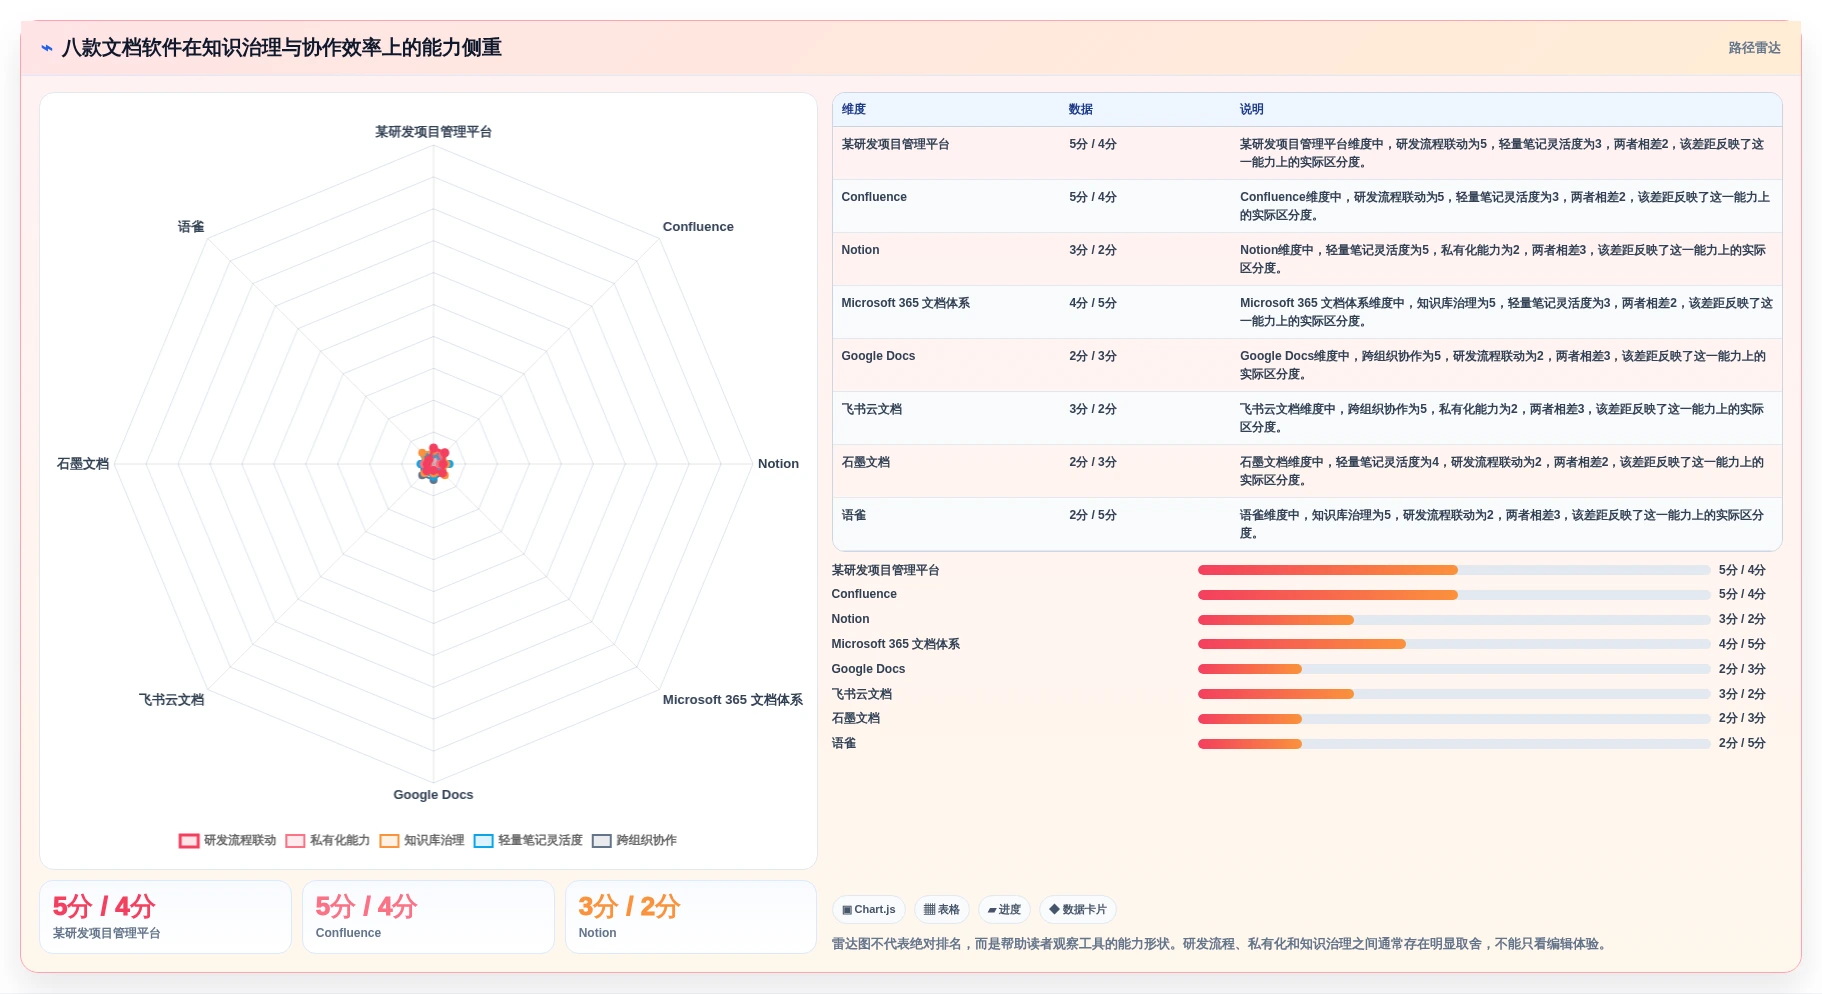The height and width of the screenshot is (994, 1822).
Task: Click the 数据卡片 tag
Action: tap(1078, 910)
